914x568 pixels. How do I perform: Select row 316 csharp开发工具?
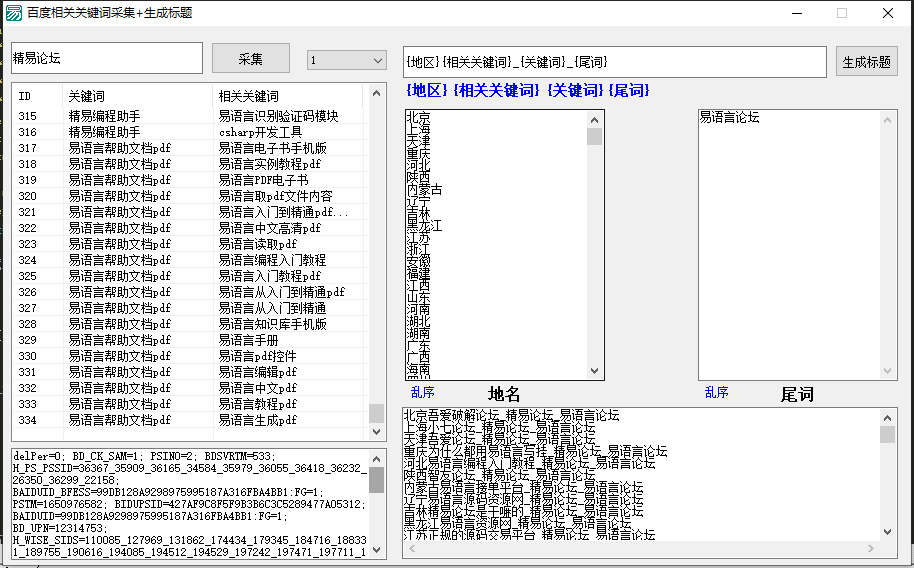click(x=190, y=132)
